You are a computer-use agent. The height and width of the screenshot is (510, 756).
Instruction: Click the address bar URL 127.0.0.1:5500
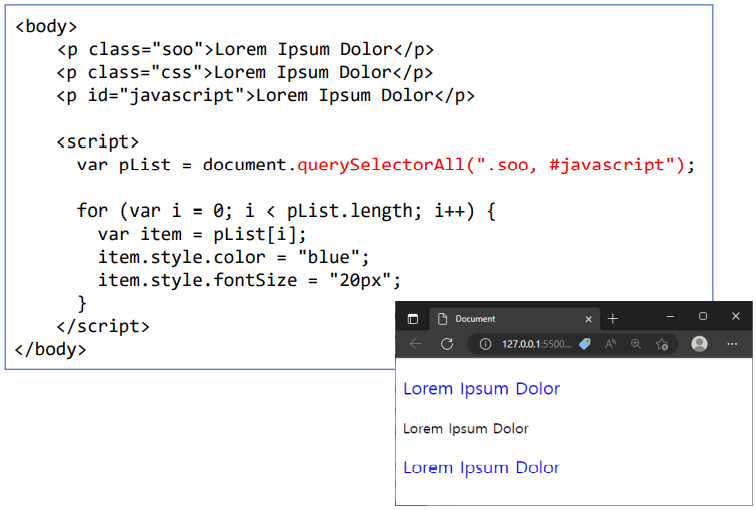tap(537, 344)
